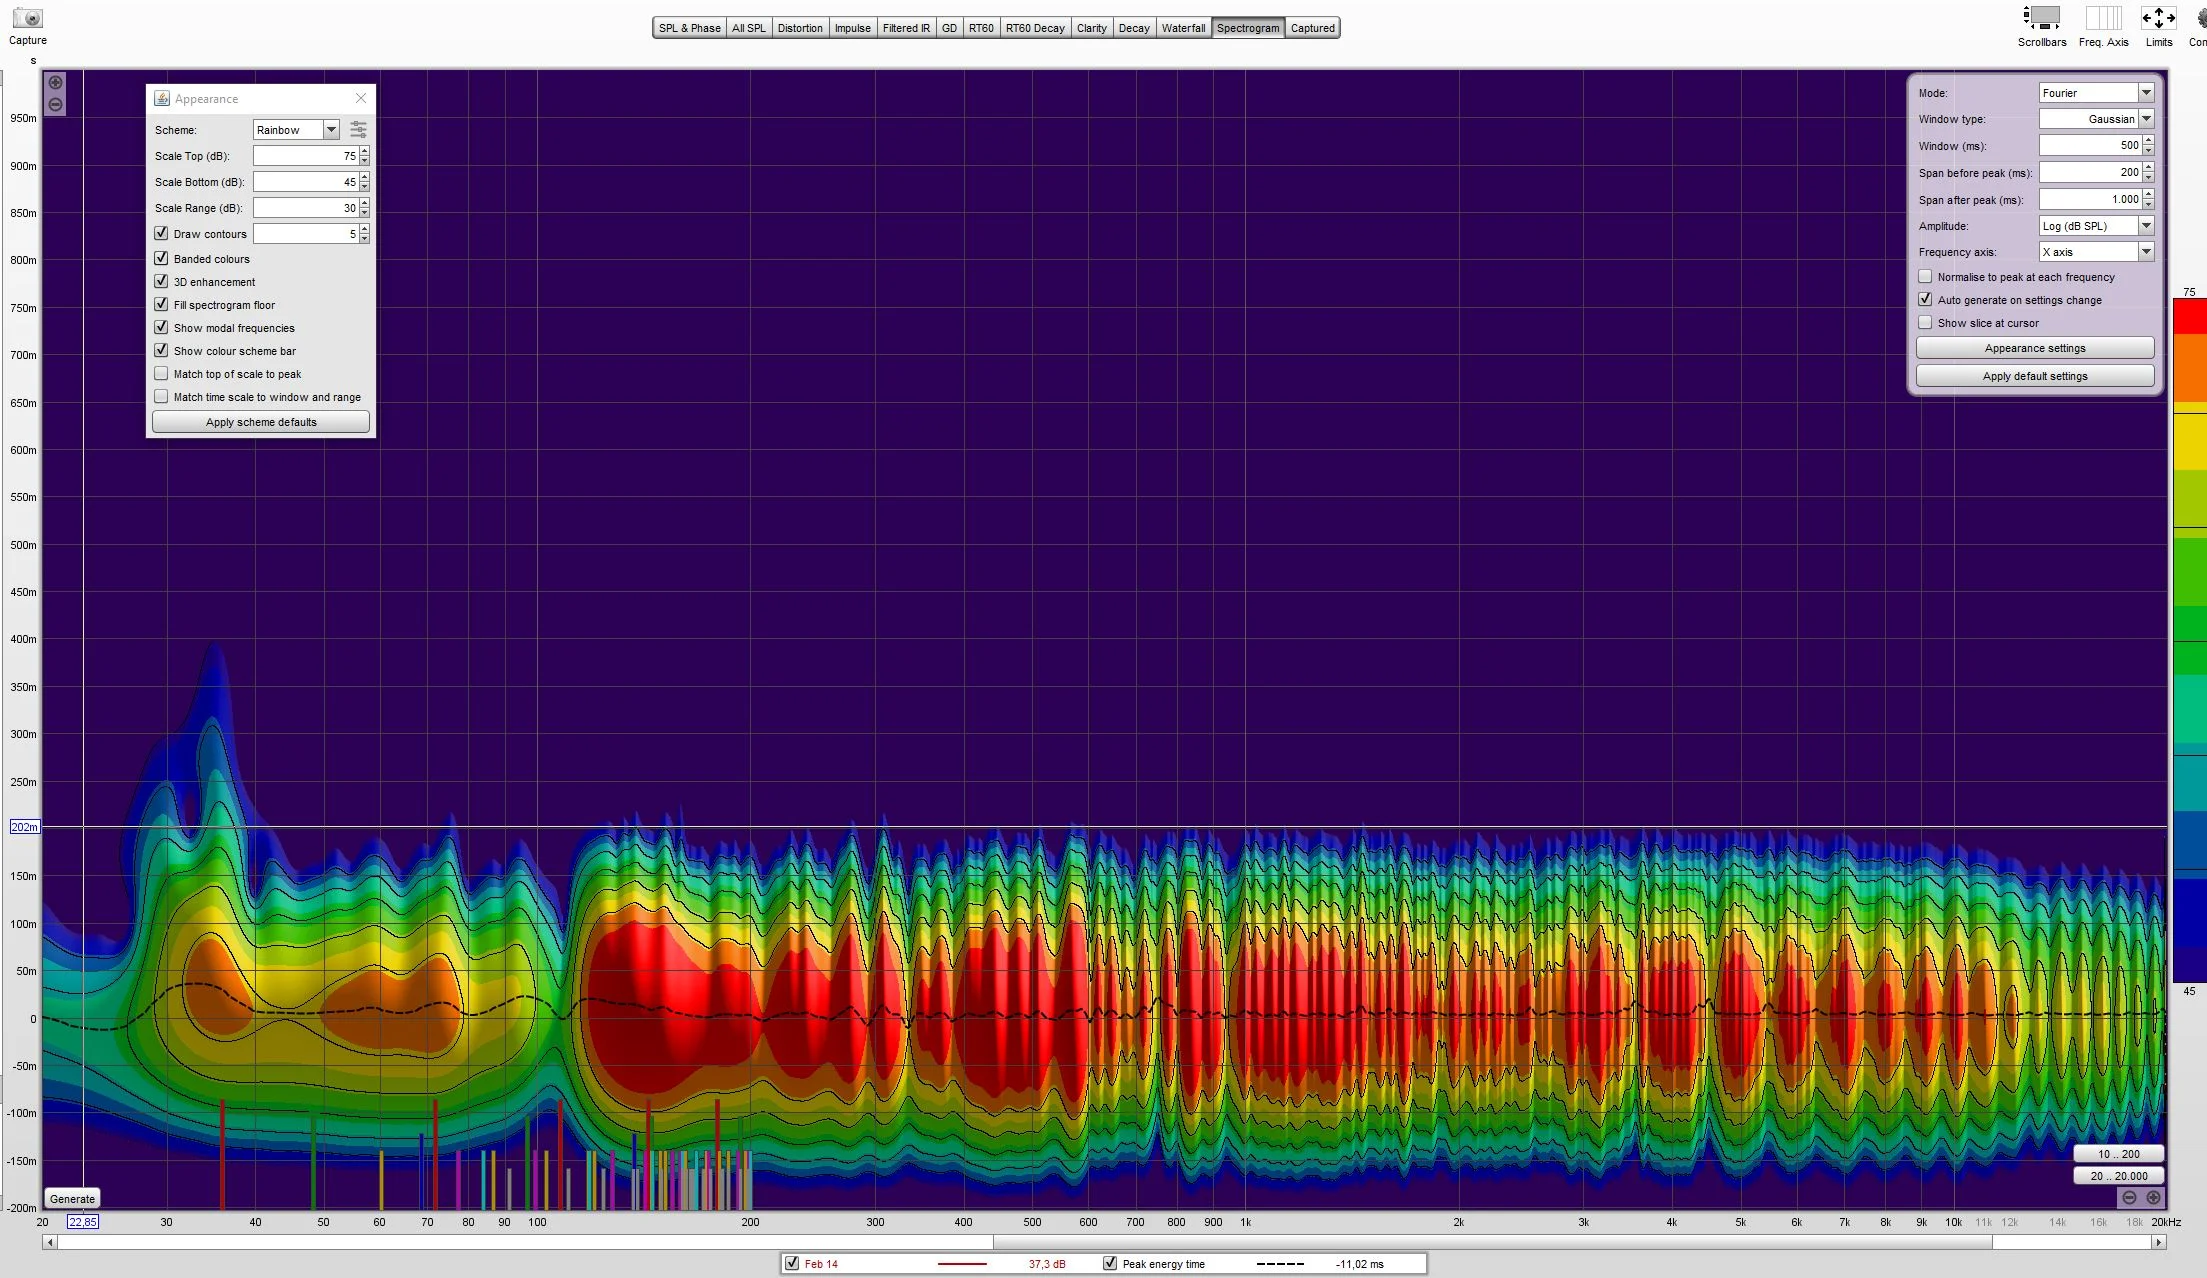This screenshot has width=2207, height=1278.
Task: Select the Distortion tab
Action: point(800,28)
